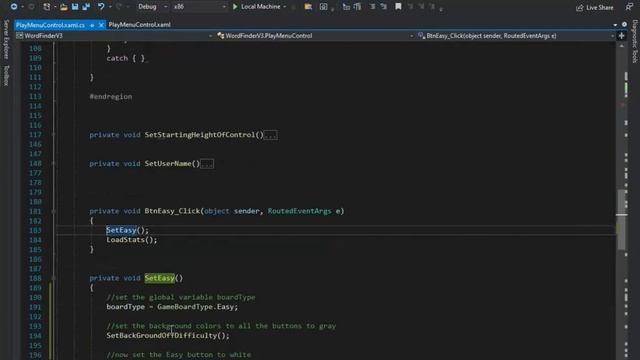
Task: Open the Local Machine target dropdown arrow
Action: 284,7
